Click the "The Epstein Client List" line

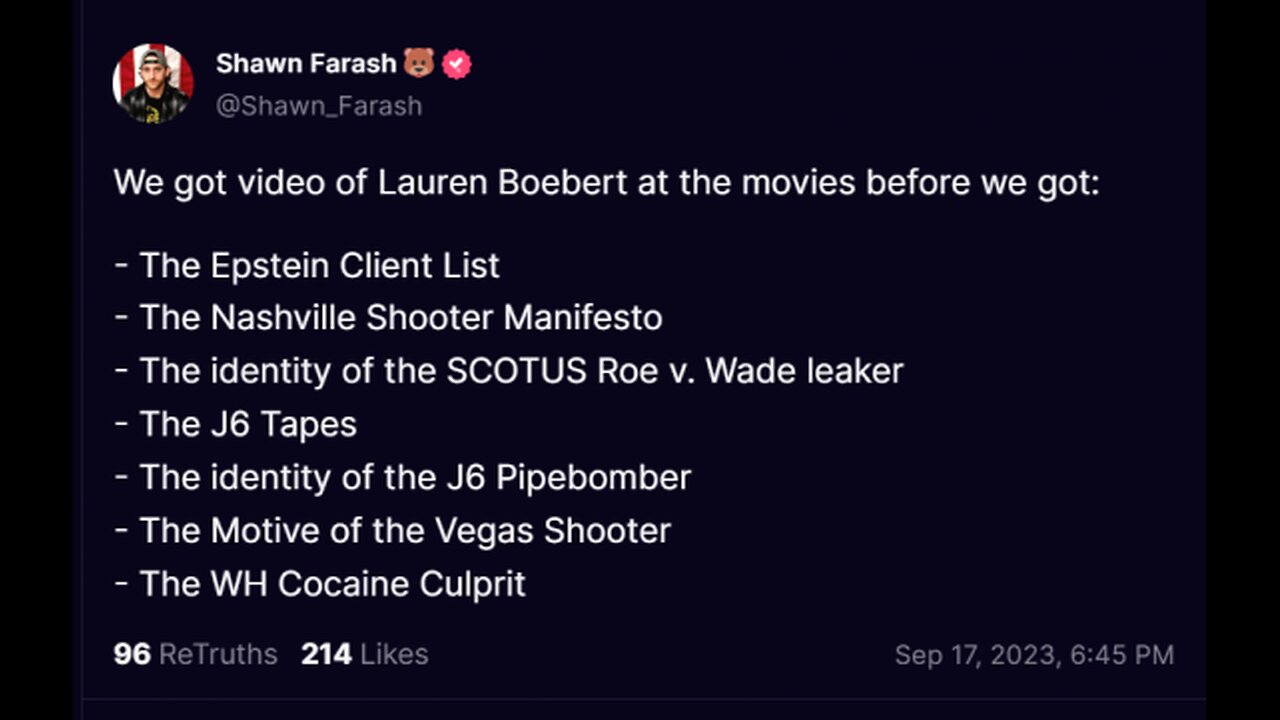(x=318, y=265)
